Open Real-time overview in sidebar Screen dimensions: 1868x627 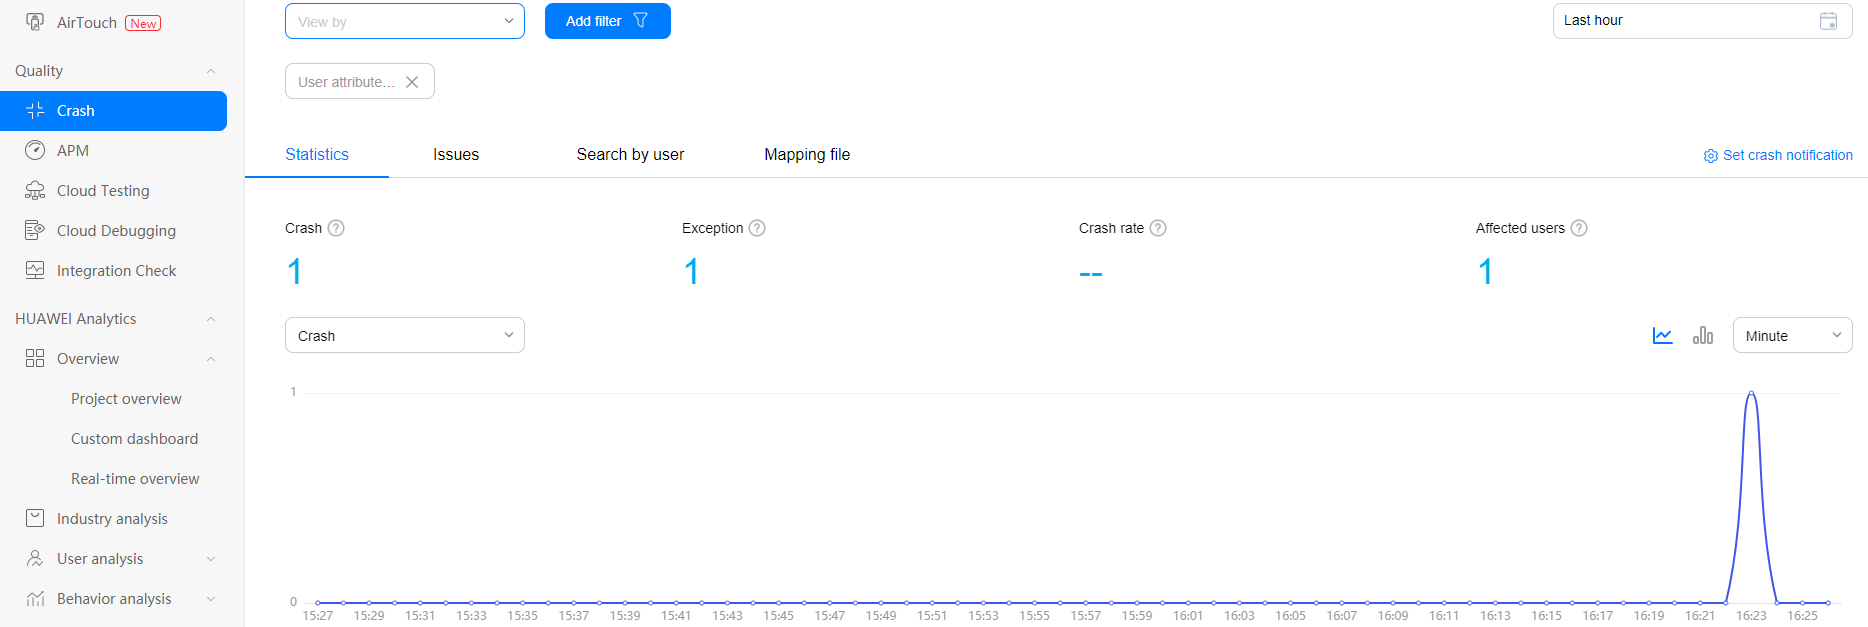pos(135,479)
